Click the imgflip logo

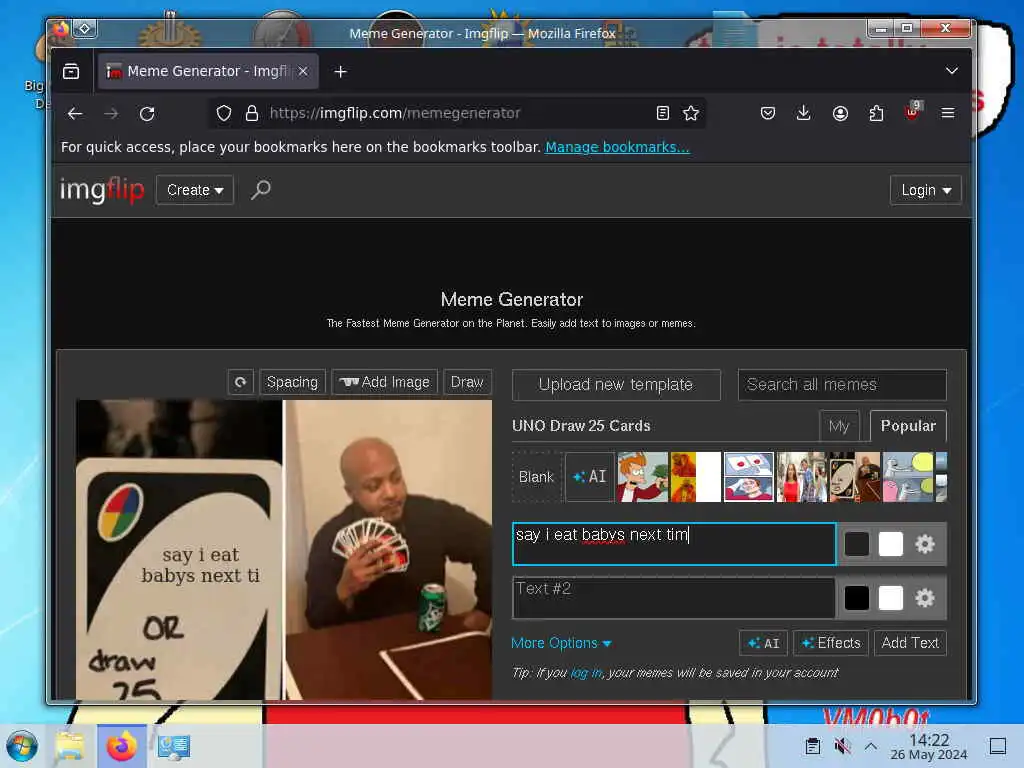click(x=102, y=190)
